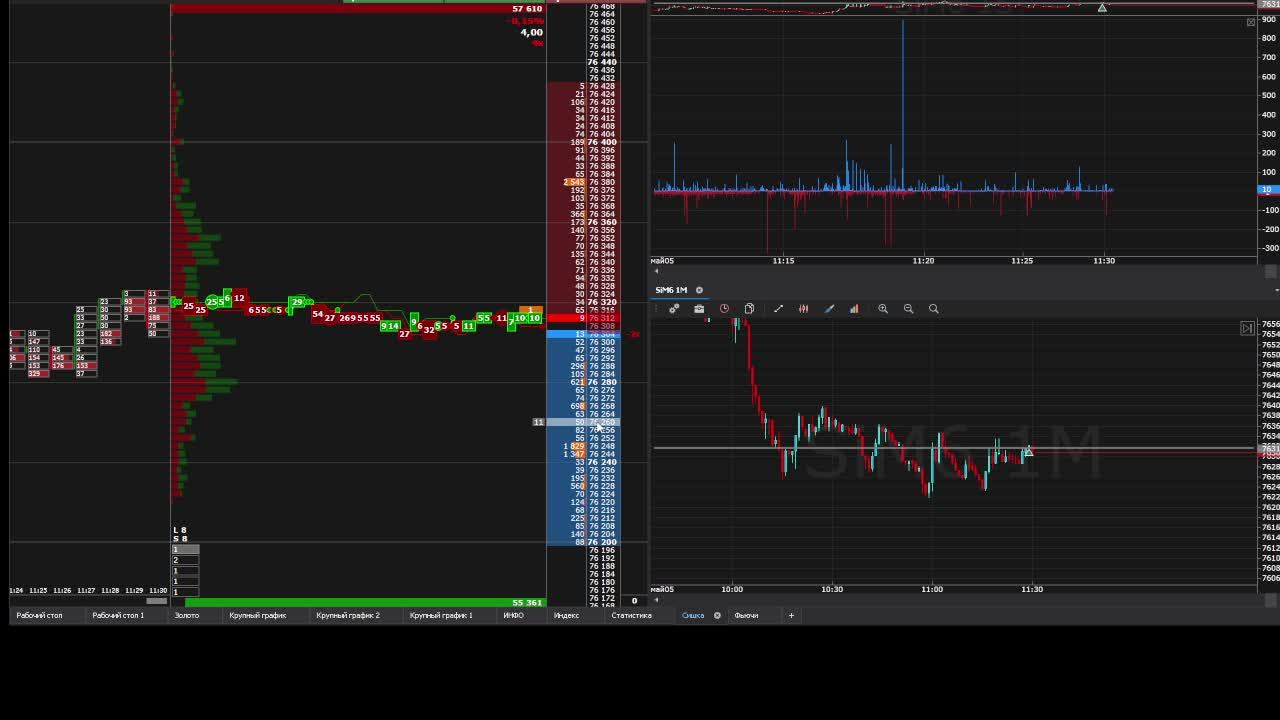The image size is (1280, 720).
Task: Click the small box icon atop volume chart
Action: click(1251, 22)
